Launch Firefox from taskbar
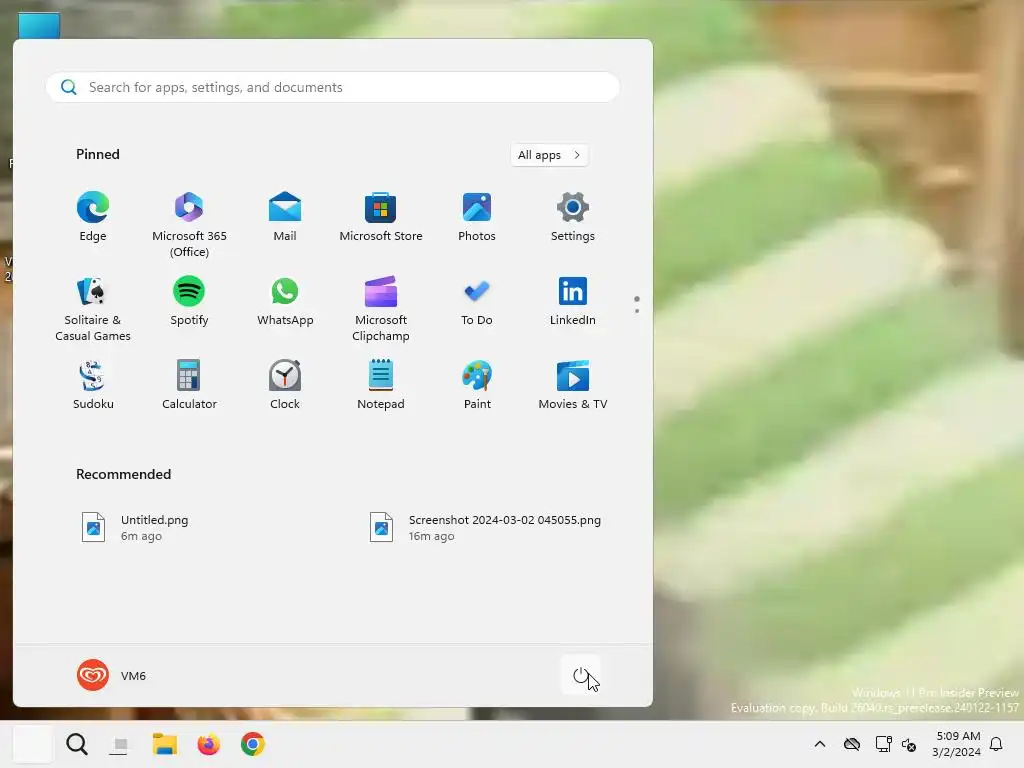The width and height of the screenshot is (1024, 768). pos(208,744)
